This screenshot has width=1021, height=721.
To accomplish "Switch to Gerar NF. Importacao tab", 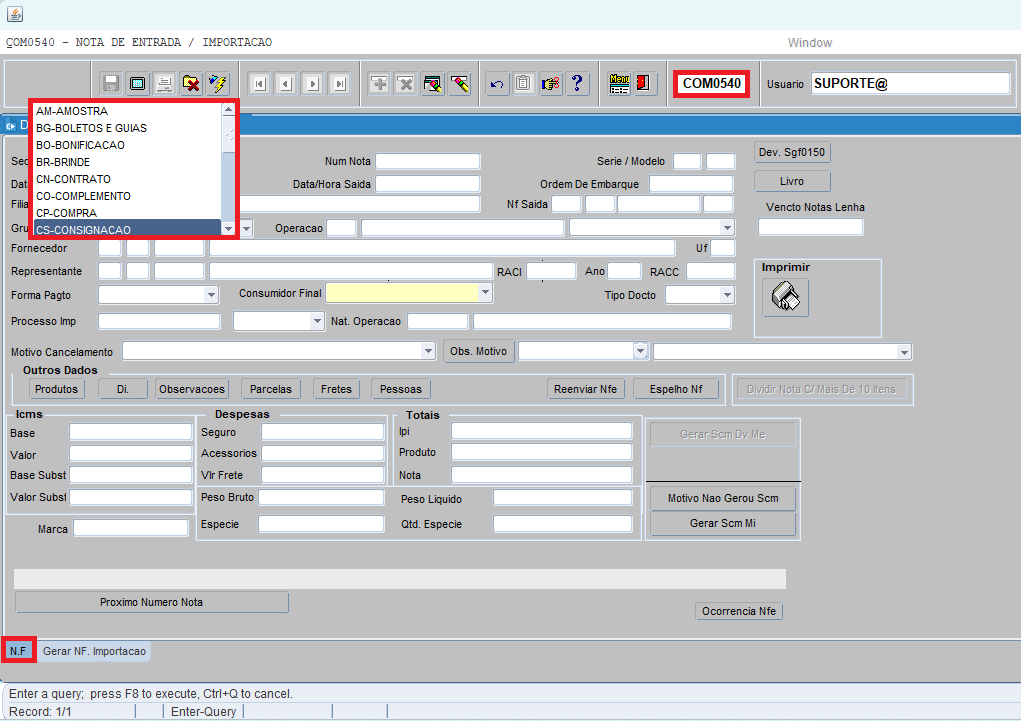I will (94, 651).
